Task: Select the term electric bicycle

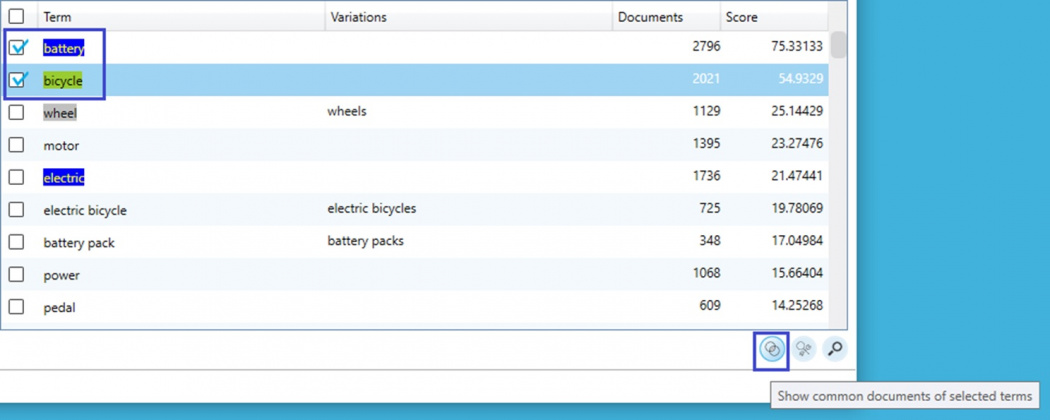Action: click(x=85, y=210)
